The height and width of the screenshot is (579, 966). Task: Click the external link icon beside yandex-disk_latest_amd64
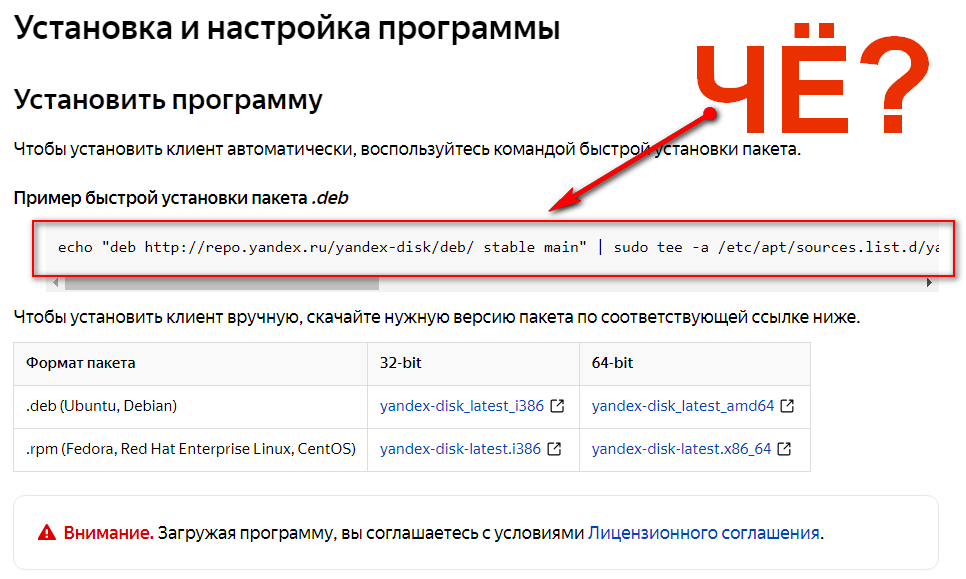789,406
